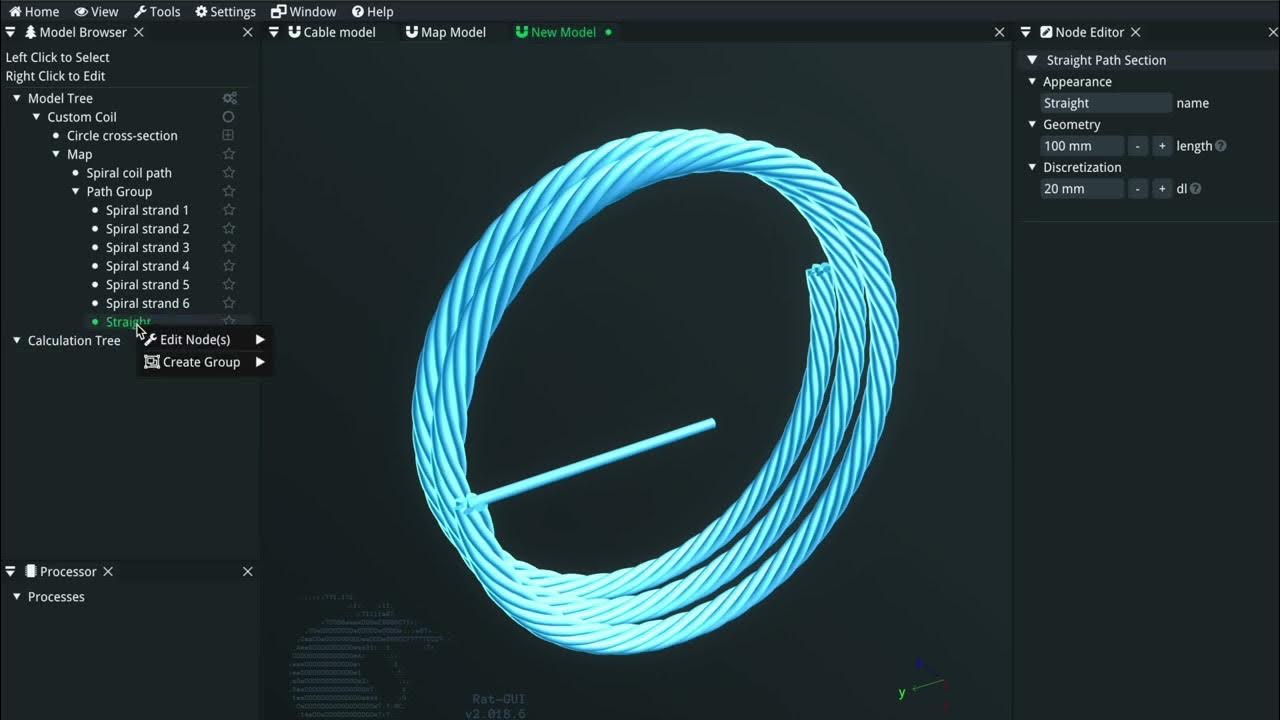This screenshot has height=720, width=1280.
Task: Close the Model Browser tab with its X
Action: (x=139, y=32)
